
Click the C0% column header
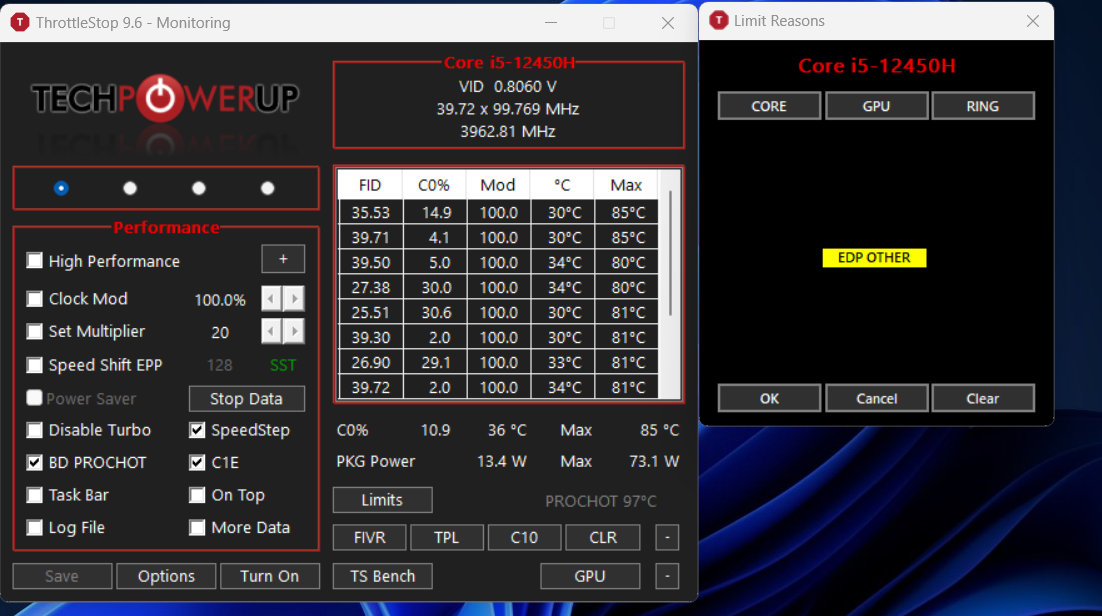[x=434, y=185]
